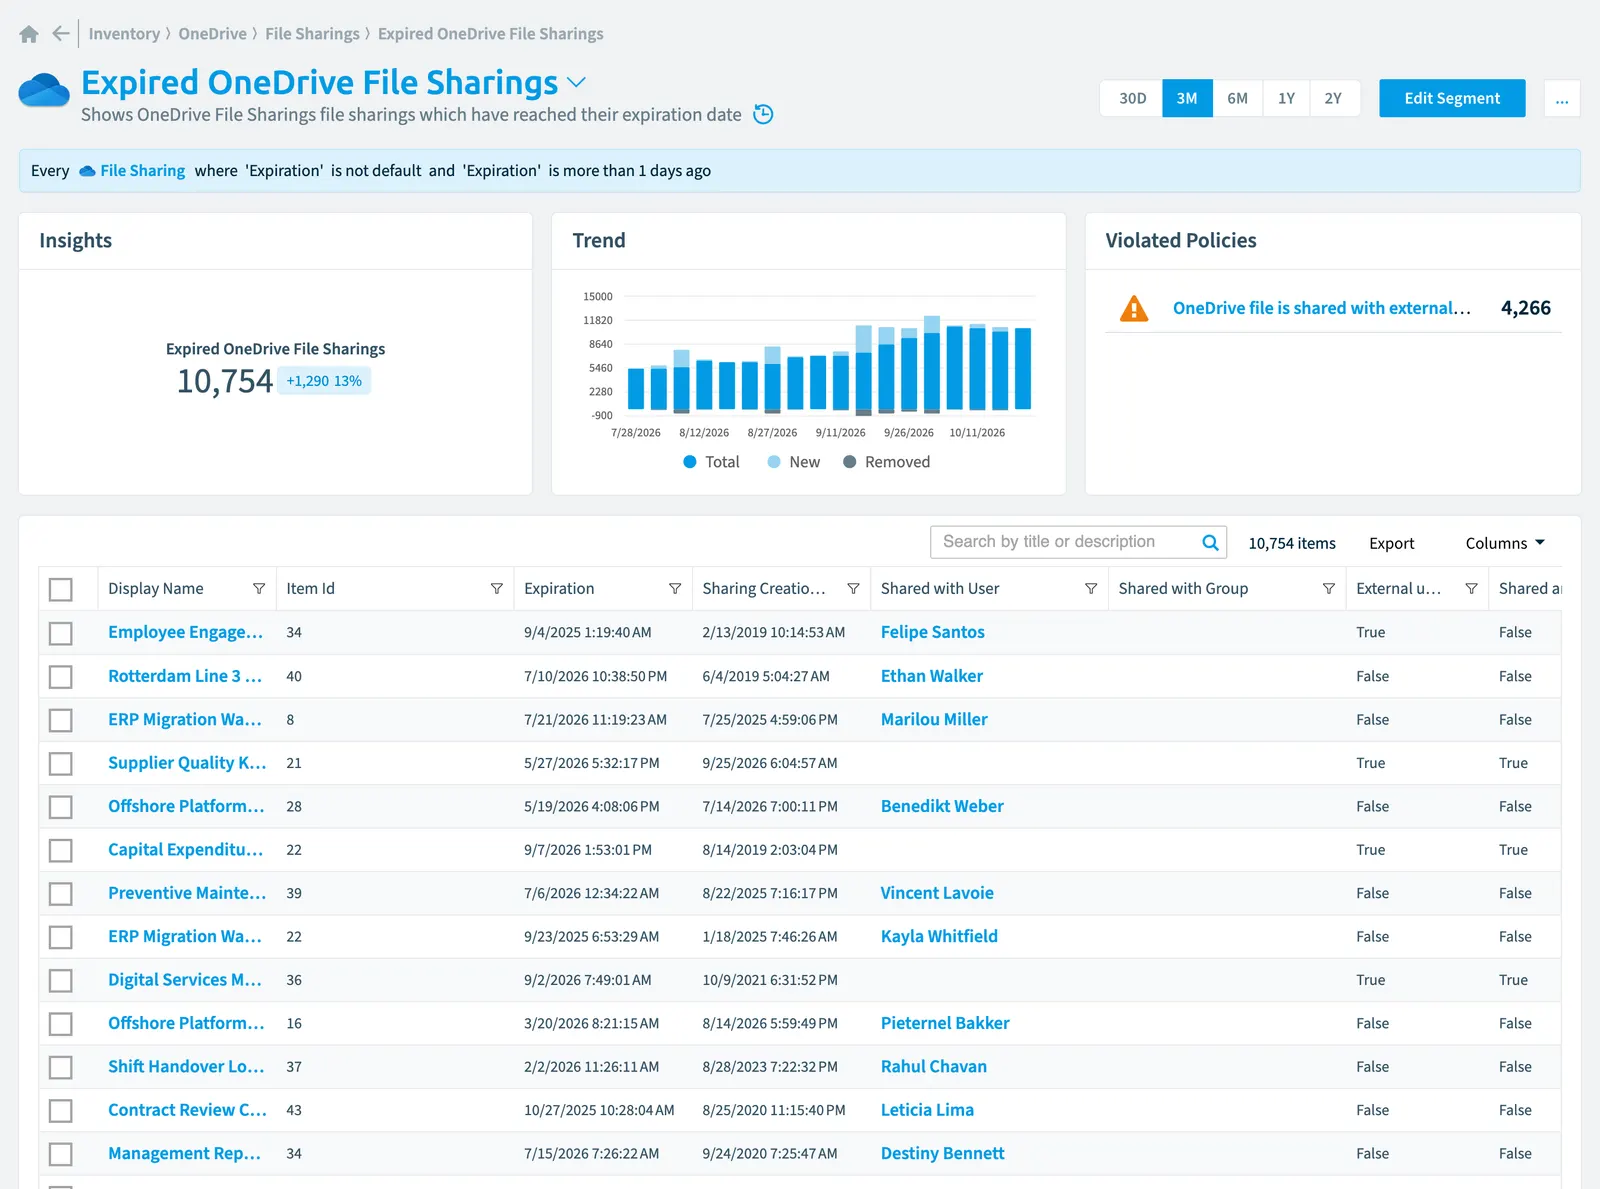The image size is (1600, 1189).
Task: Open the Expiration column filter
Action: coord(675,589)
